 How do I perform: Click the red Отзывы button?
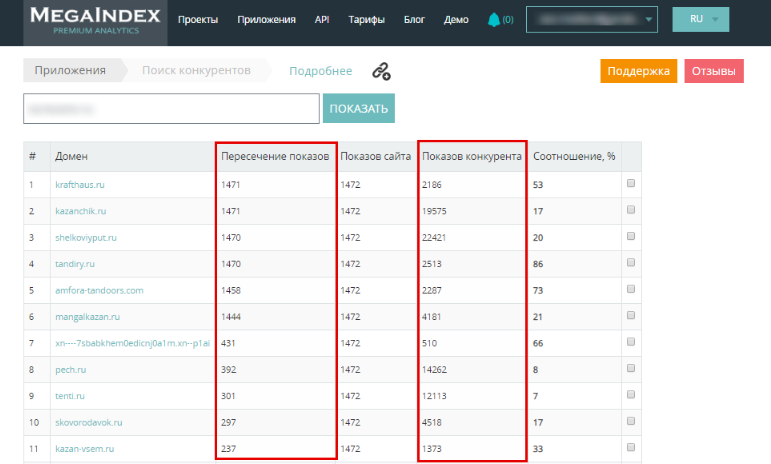(714, 71)
